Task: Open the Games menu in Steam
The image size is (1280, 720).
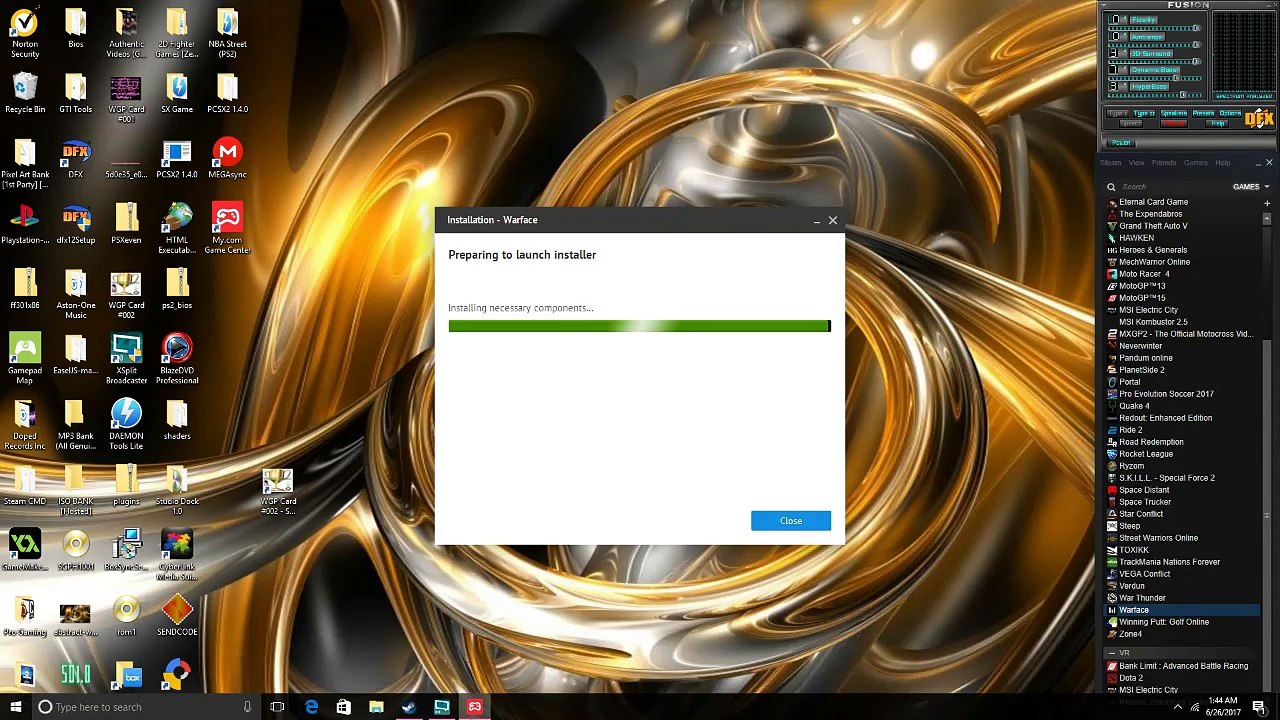Action: pyautogui.click(x=1196, y=163)
